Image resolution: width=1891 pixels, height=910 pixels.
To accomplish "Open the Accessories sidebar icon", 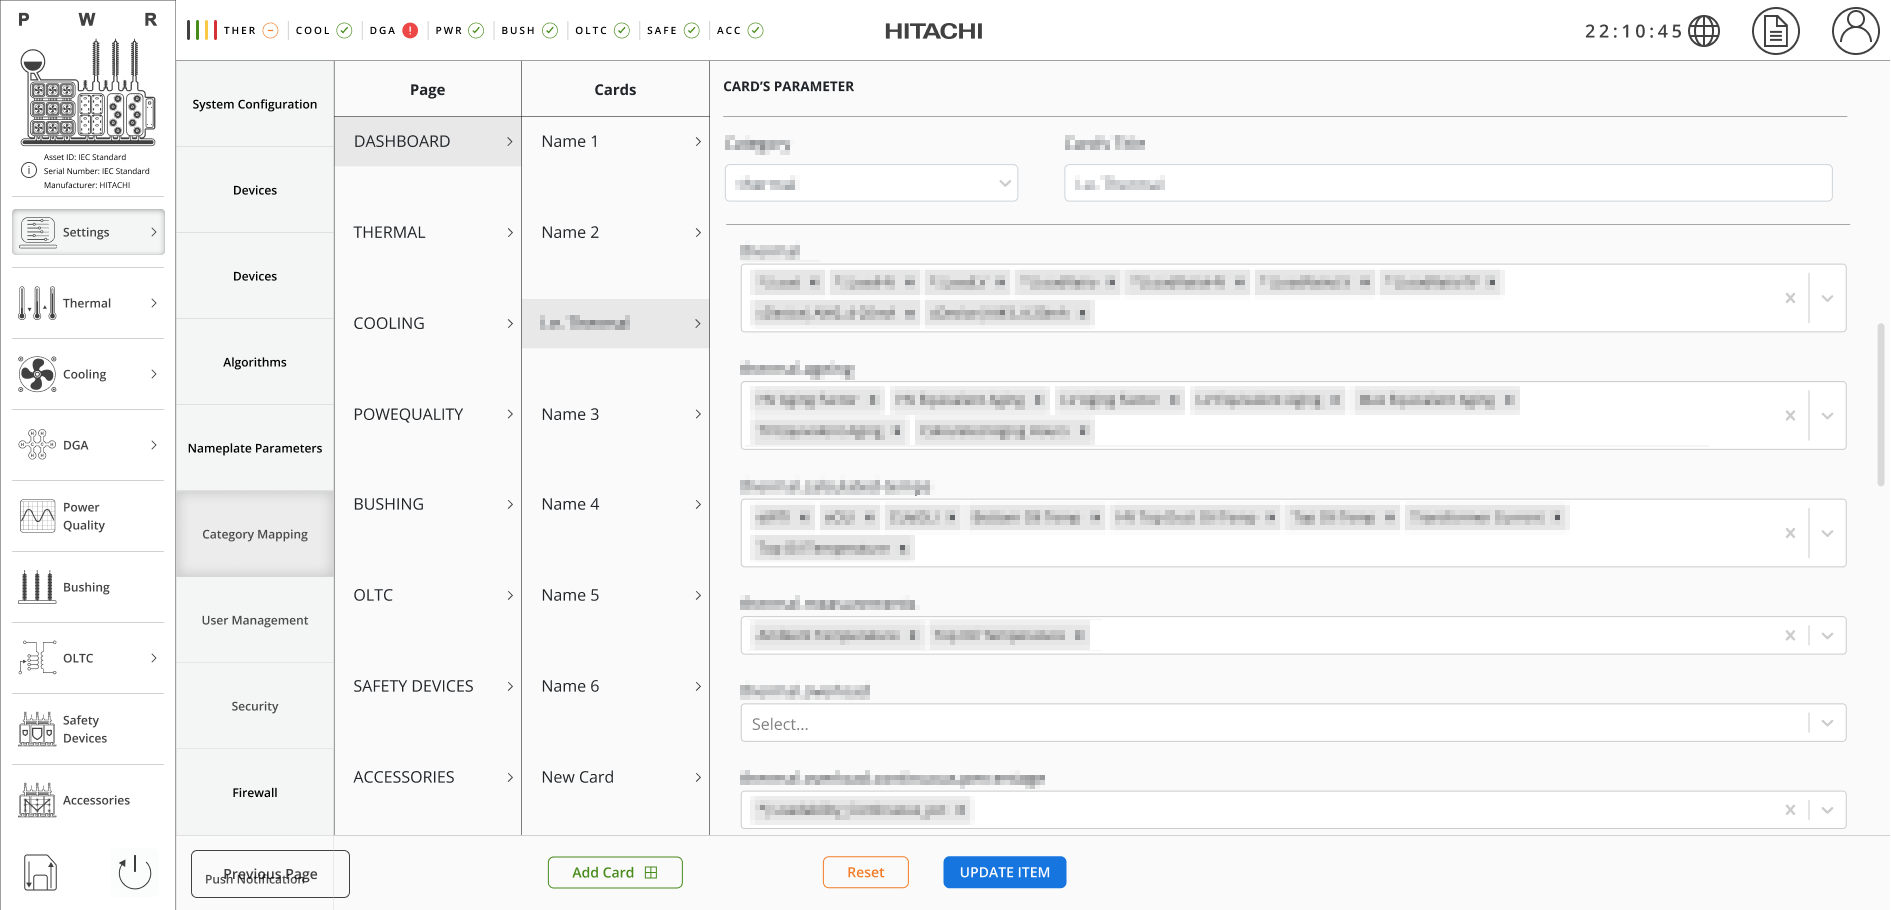I will (38, 800).
